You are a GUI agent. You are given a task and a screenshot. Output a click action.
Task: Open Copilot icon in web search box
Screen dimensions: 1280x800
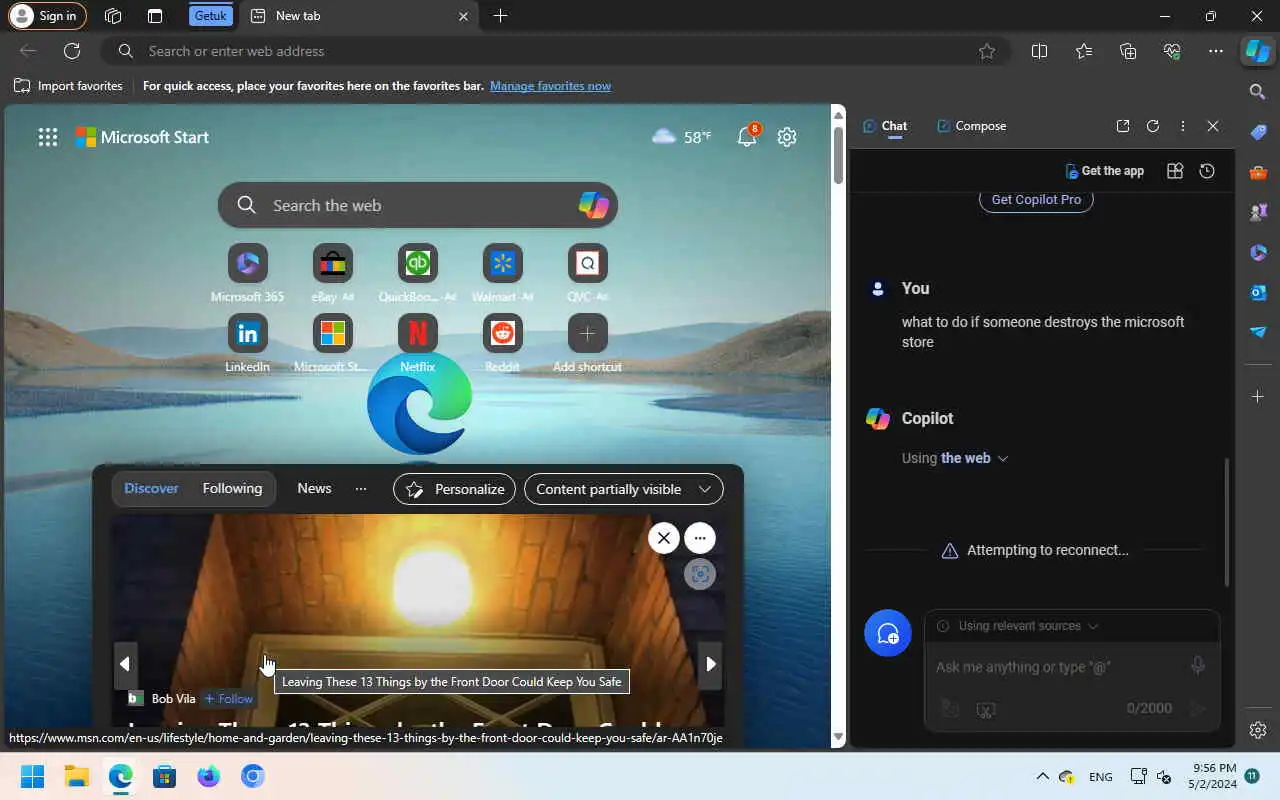(593, 205)
